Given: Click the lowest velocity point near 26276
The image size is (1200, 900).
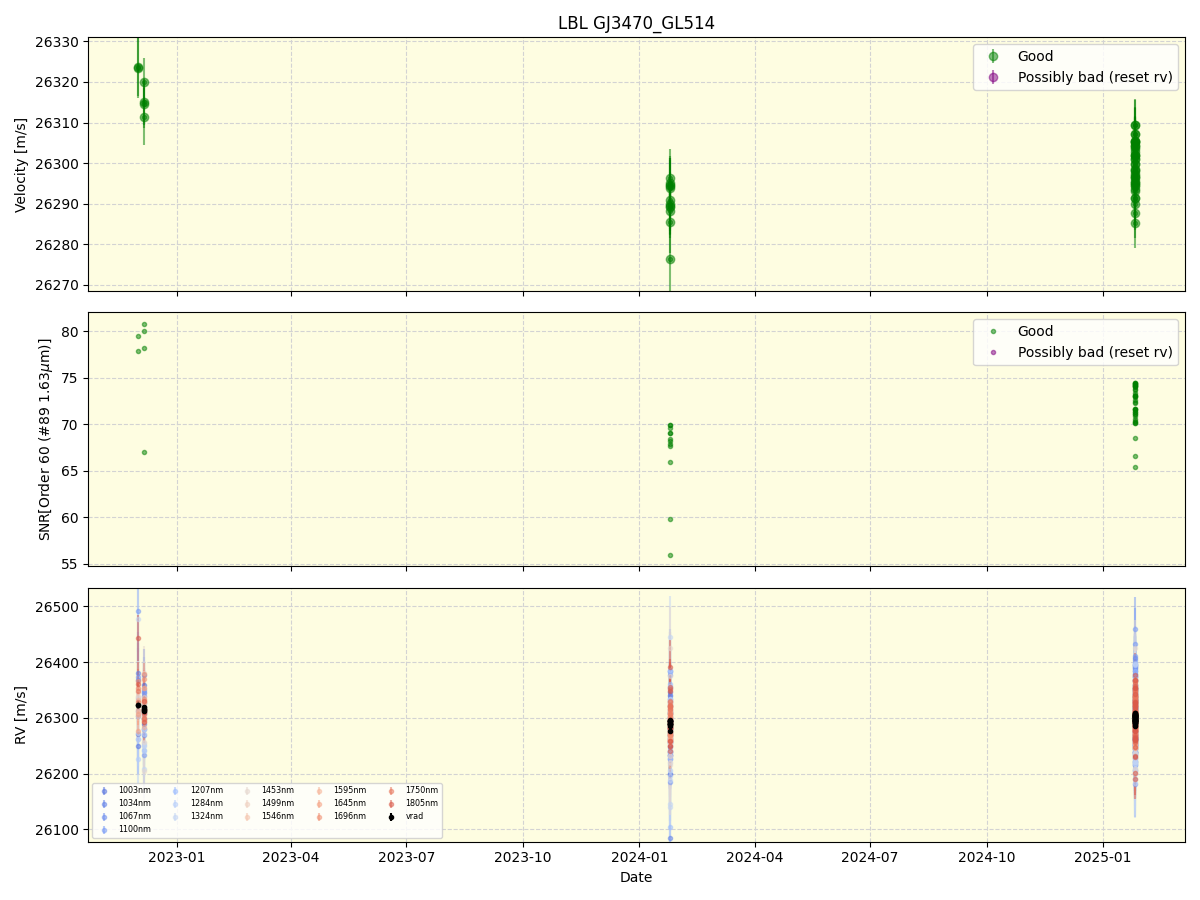Looking at the screenshot, I should point(670,259).
